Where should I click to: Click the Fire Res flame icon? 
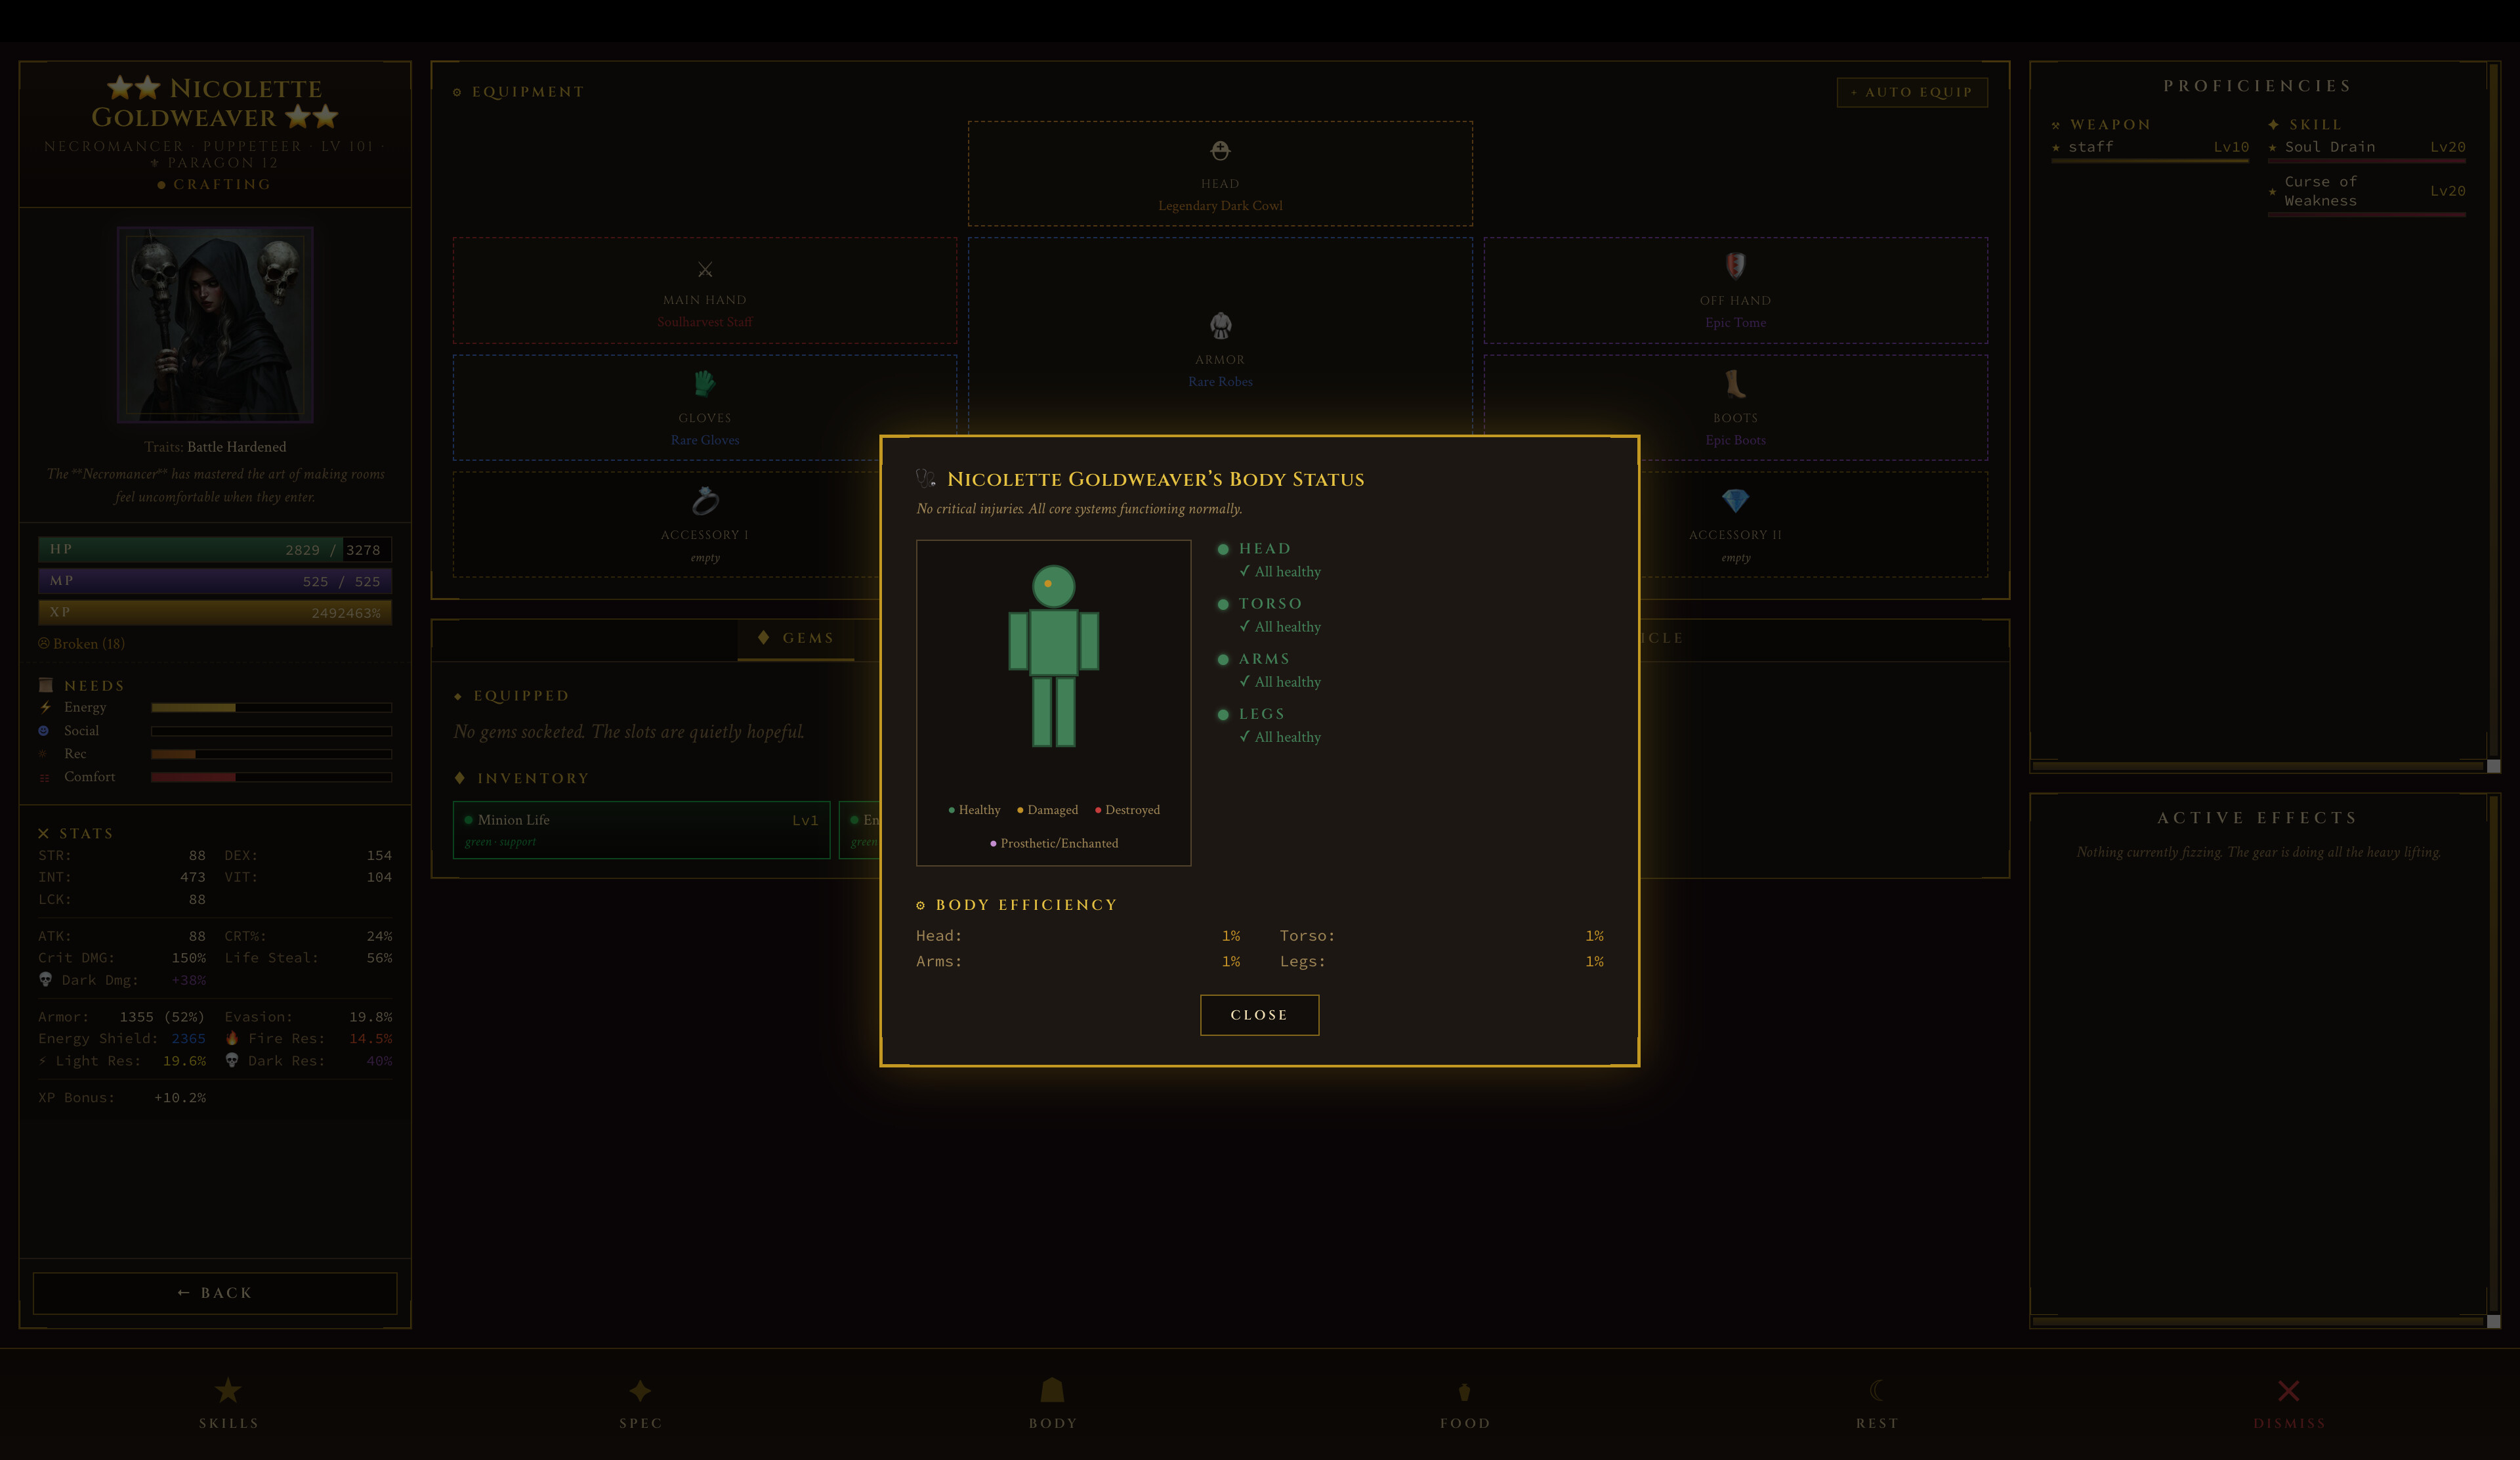point(232,1038)
